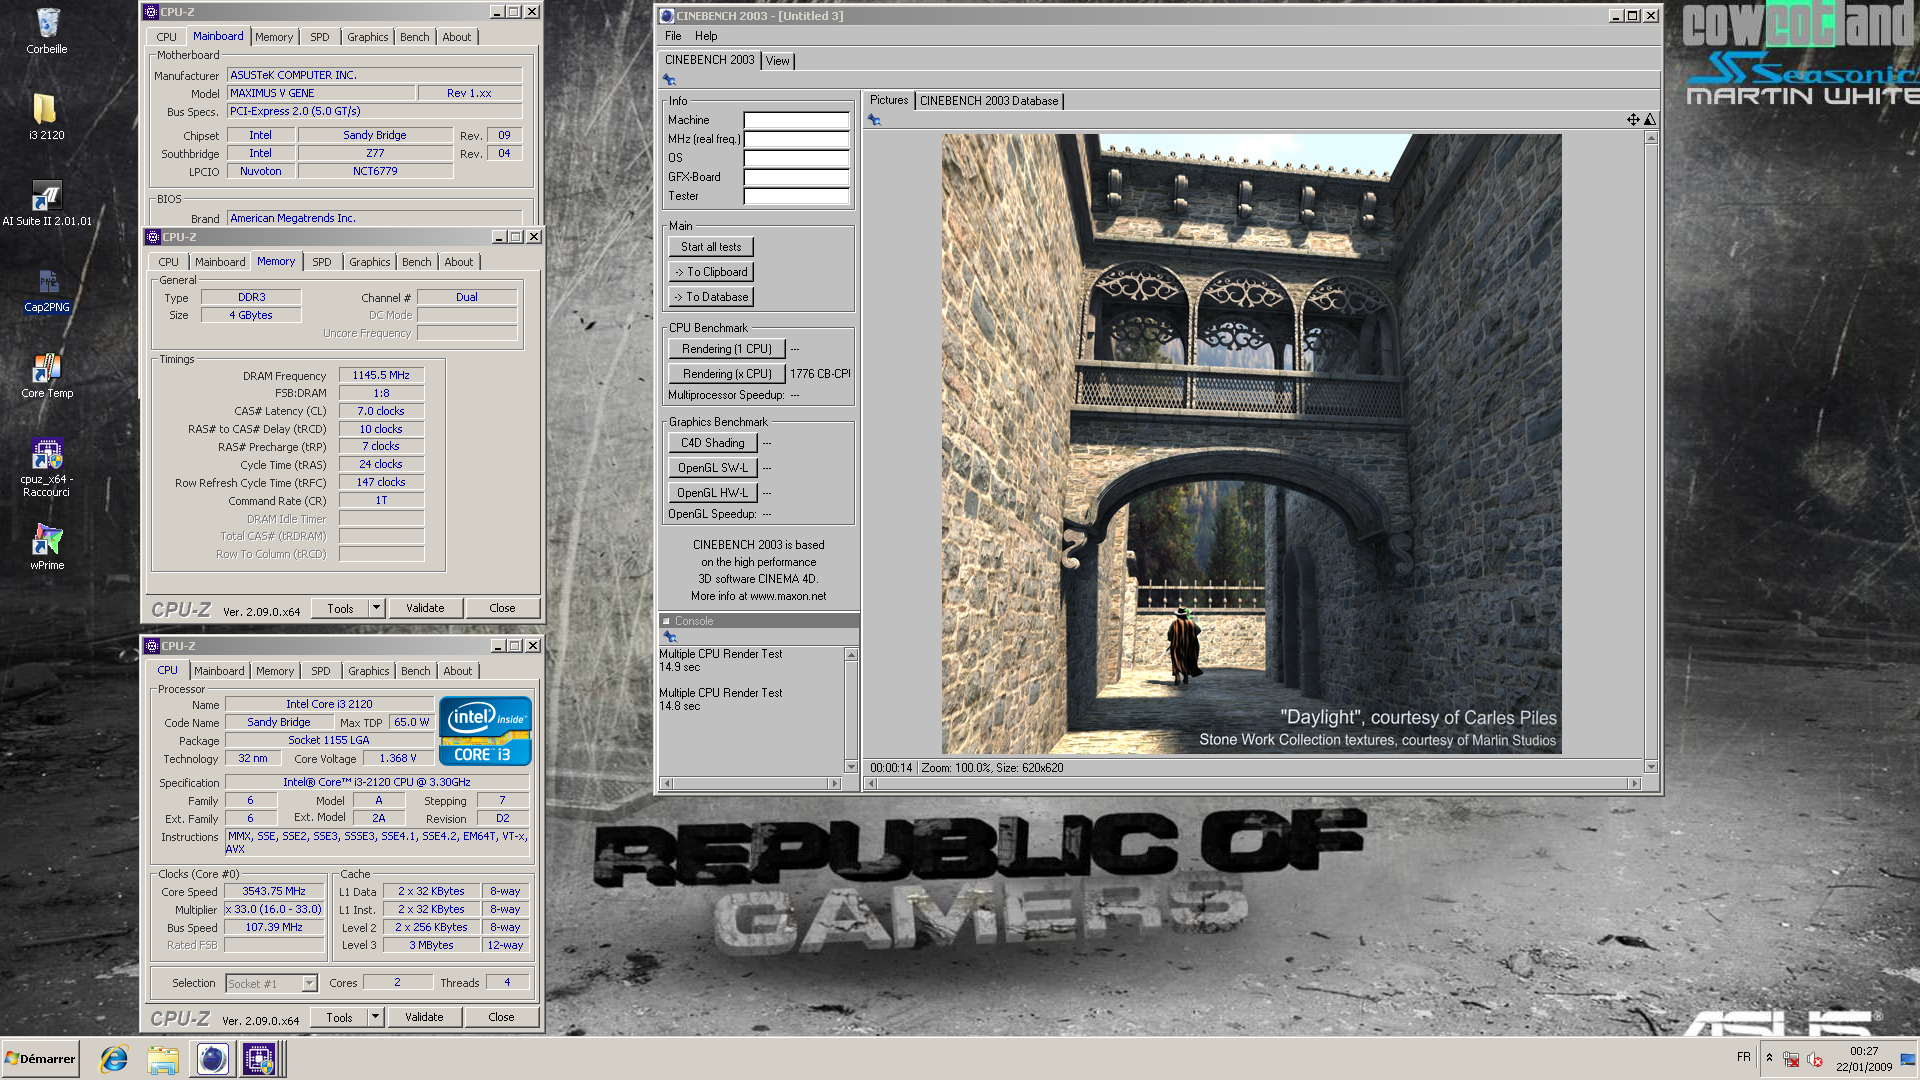1920x1080 pixels.
Task: Click FR language indicator in taskbar
Action: 1744,1057
